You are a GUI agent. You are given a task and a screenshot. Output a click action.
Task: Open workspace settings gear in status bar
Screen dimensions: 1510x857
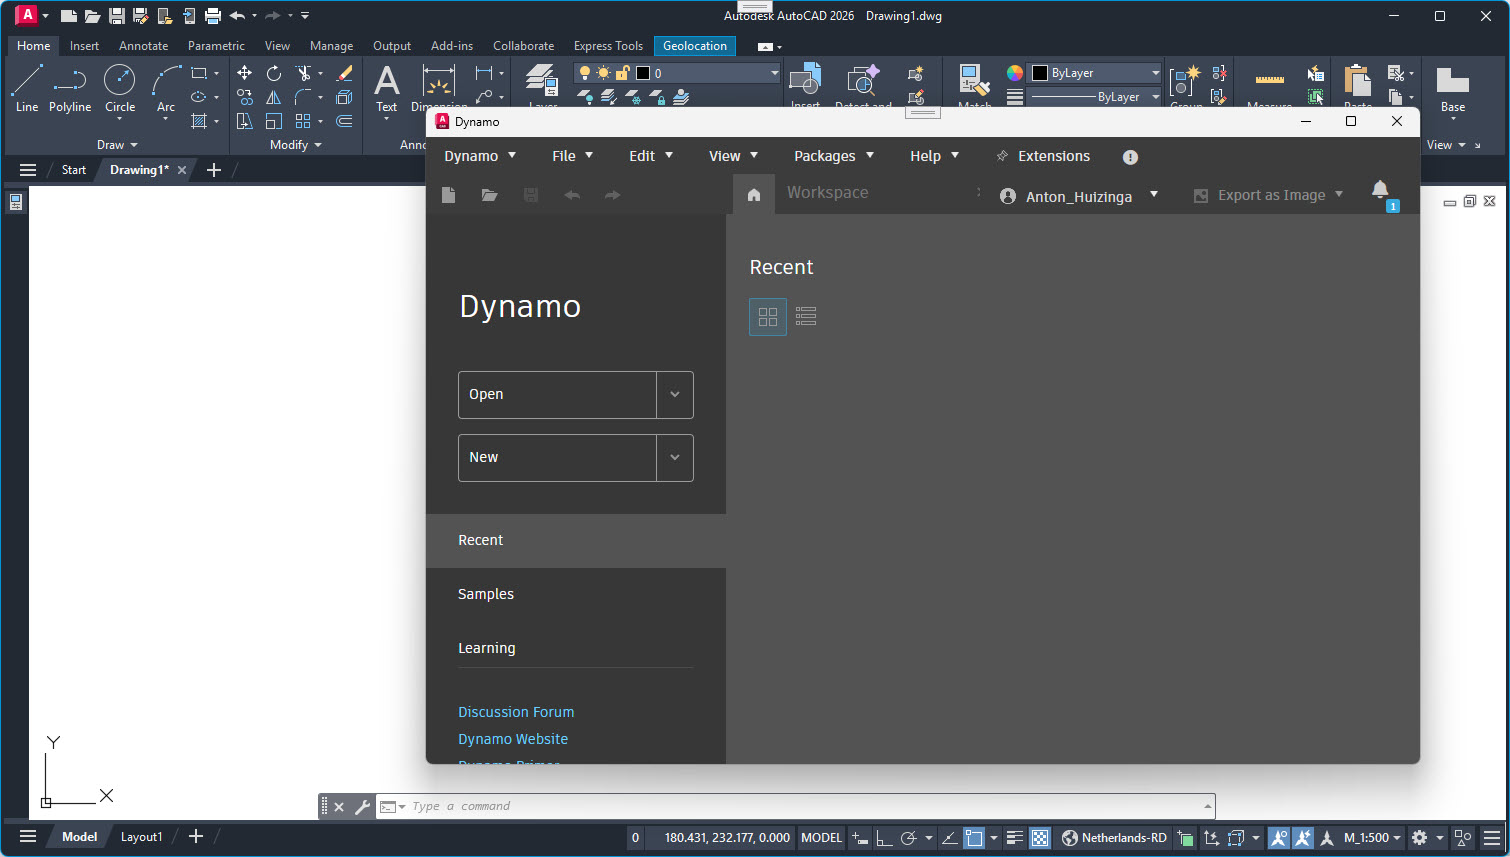tap(1419, 838)
